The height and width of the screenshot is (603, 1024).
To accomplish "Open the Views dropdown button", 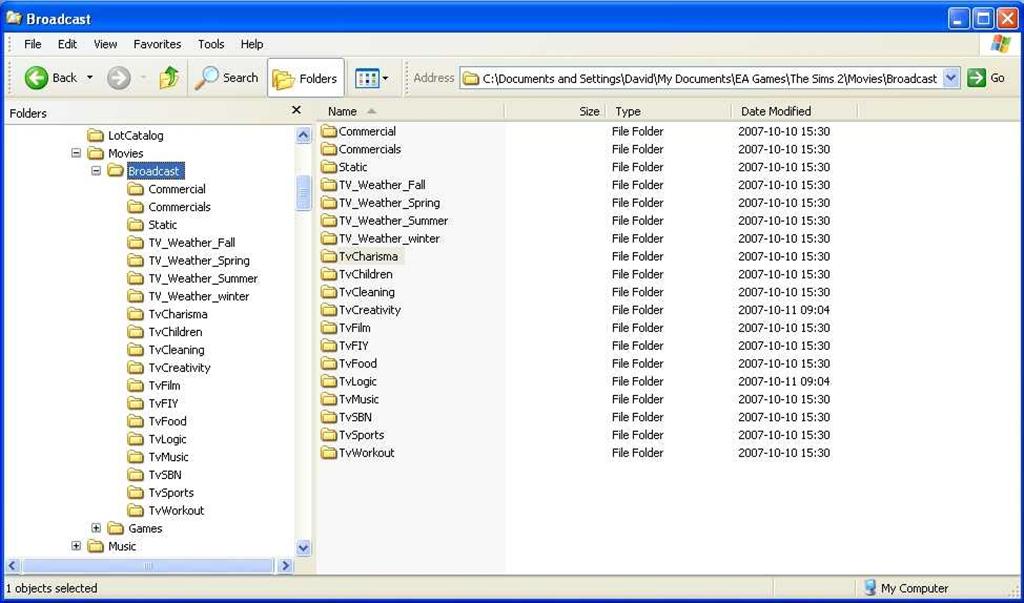I will click(372, 78).
